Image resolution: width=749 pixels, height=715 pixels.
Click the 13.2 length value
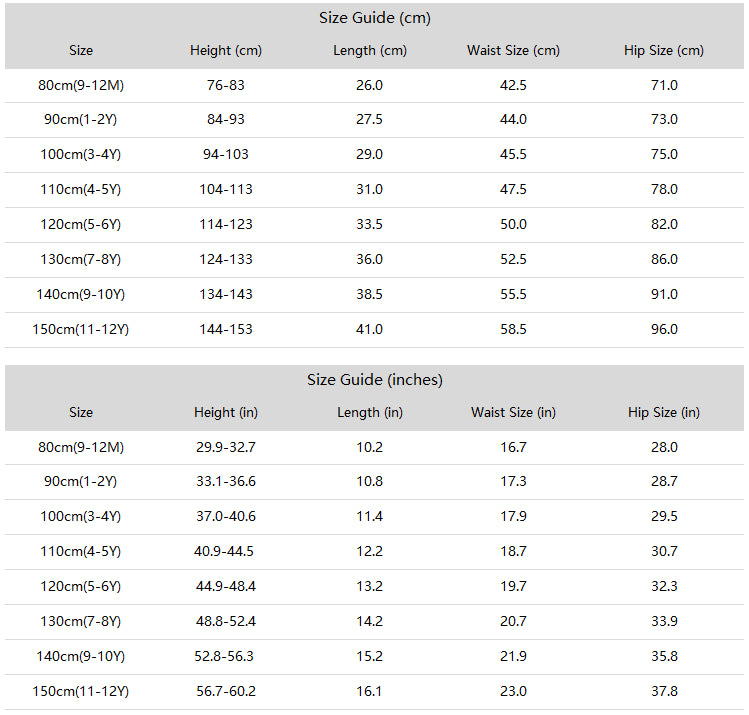coord(369,586)
